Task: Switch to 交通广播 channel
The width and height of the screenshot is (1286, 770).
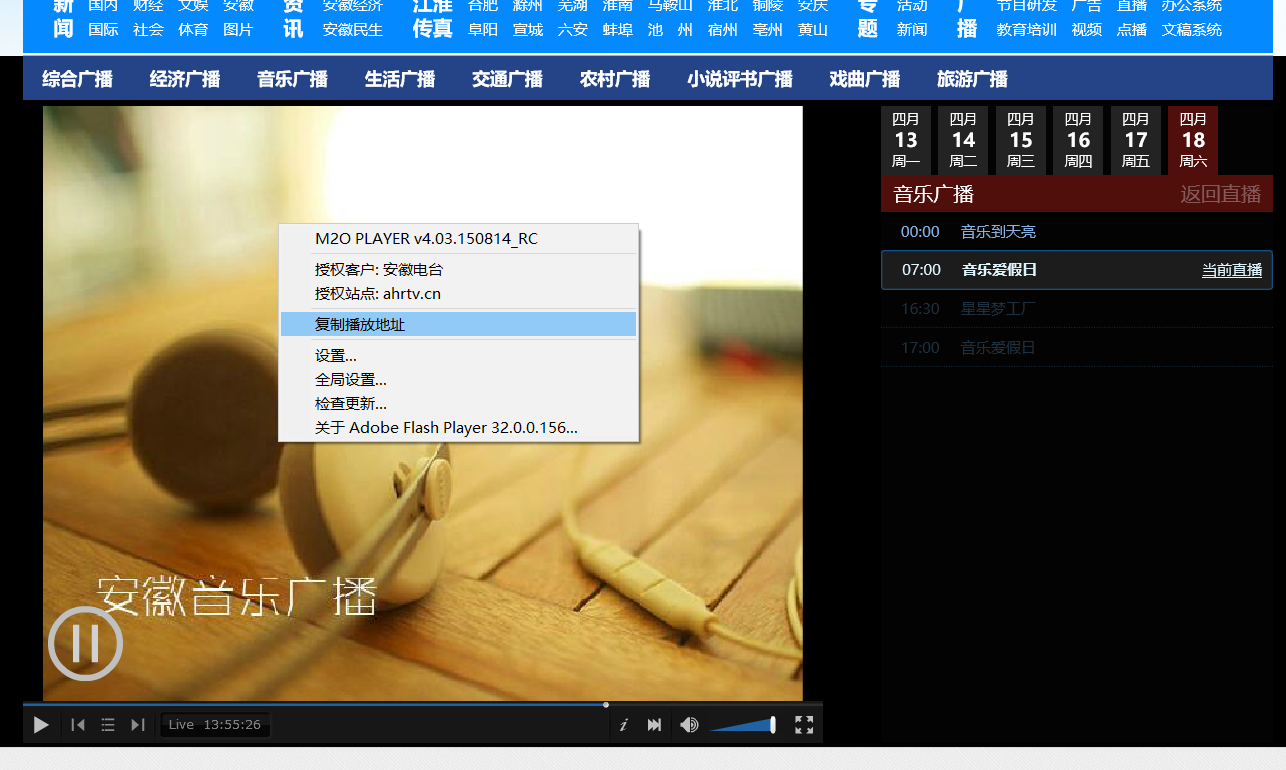Action: click(507, 79)
